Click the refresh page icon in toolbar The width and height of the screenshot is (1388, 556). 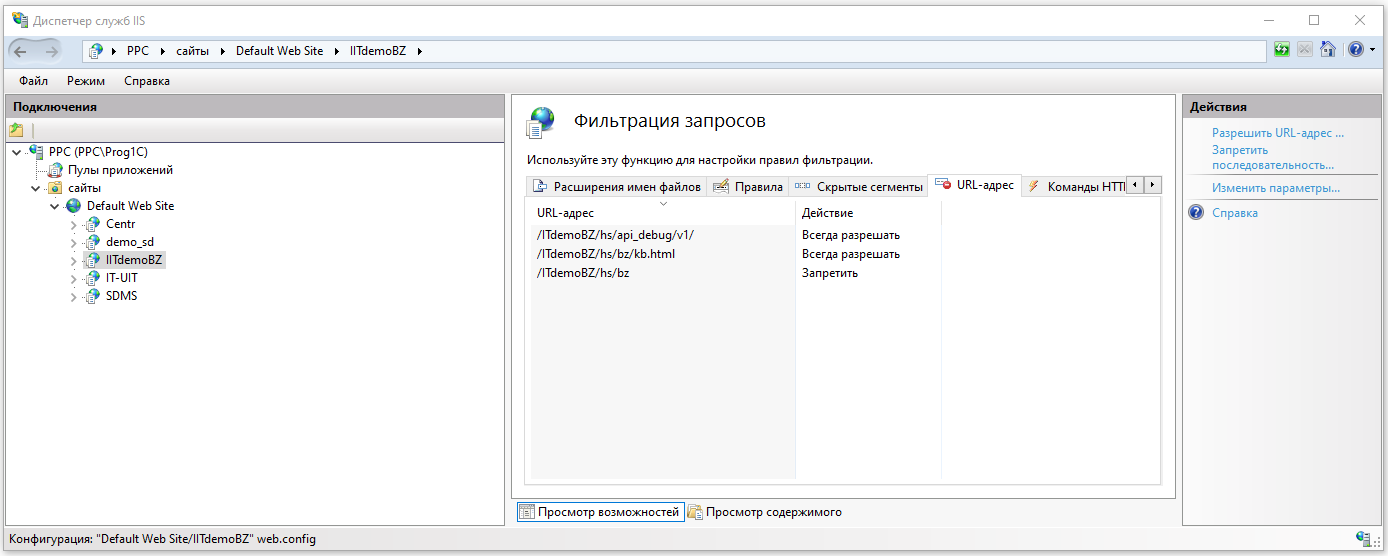tap(1282, 49)
